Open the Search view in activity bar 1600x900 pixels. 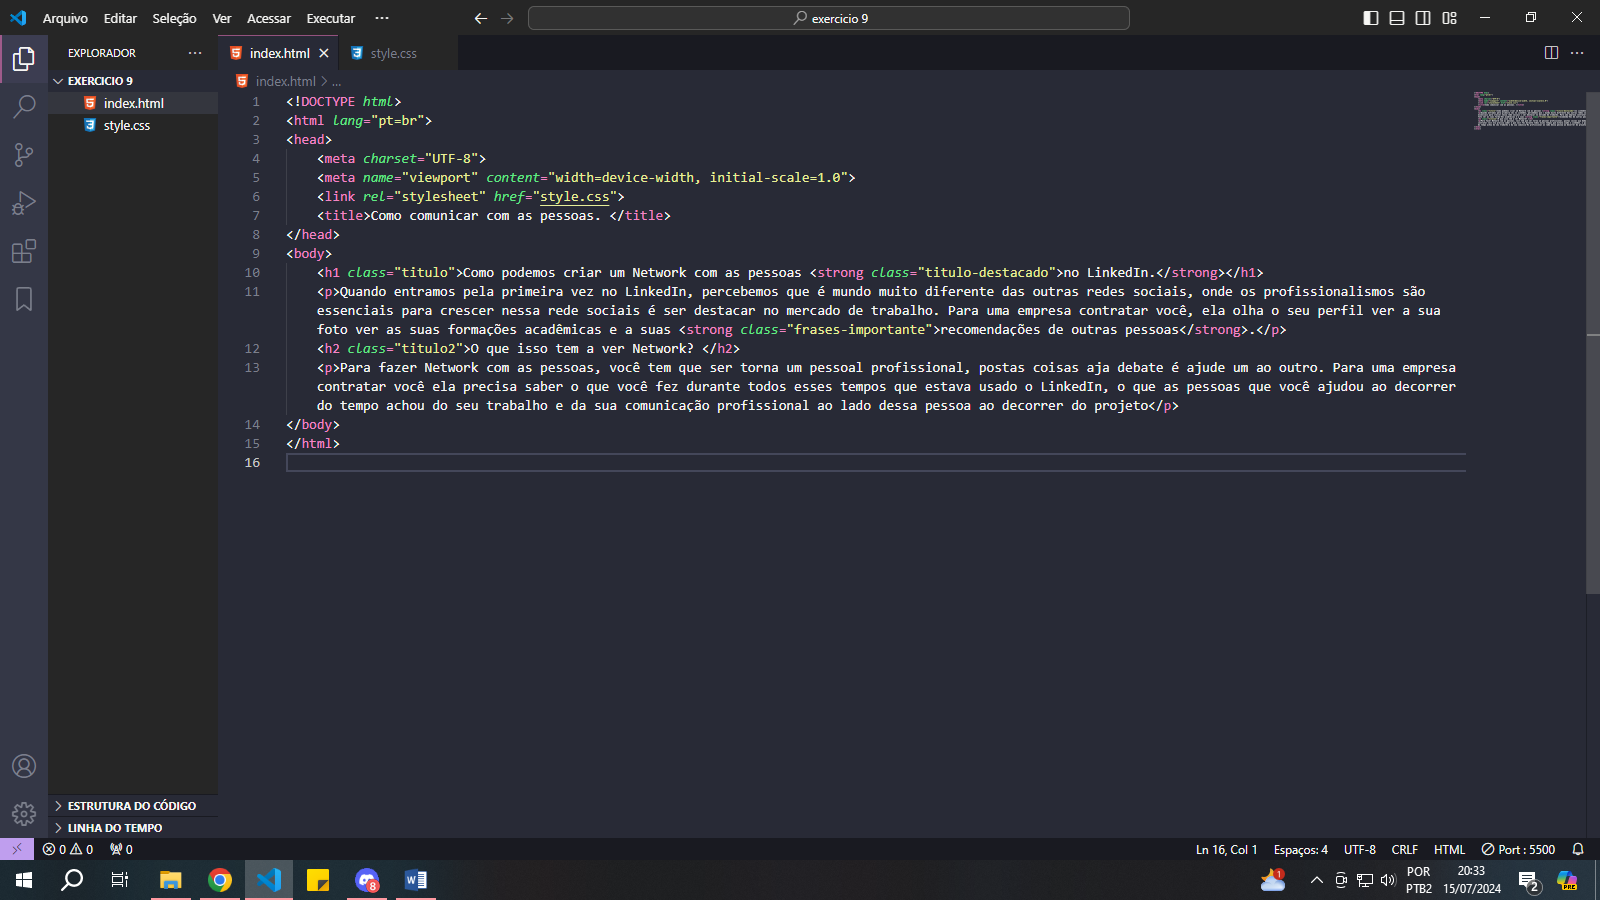click(24, 106)
